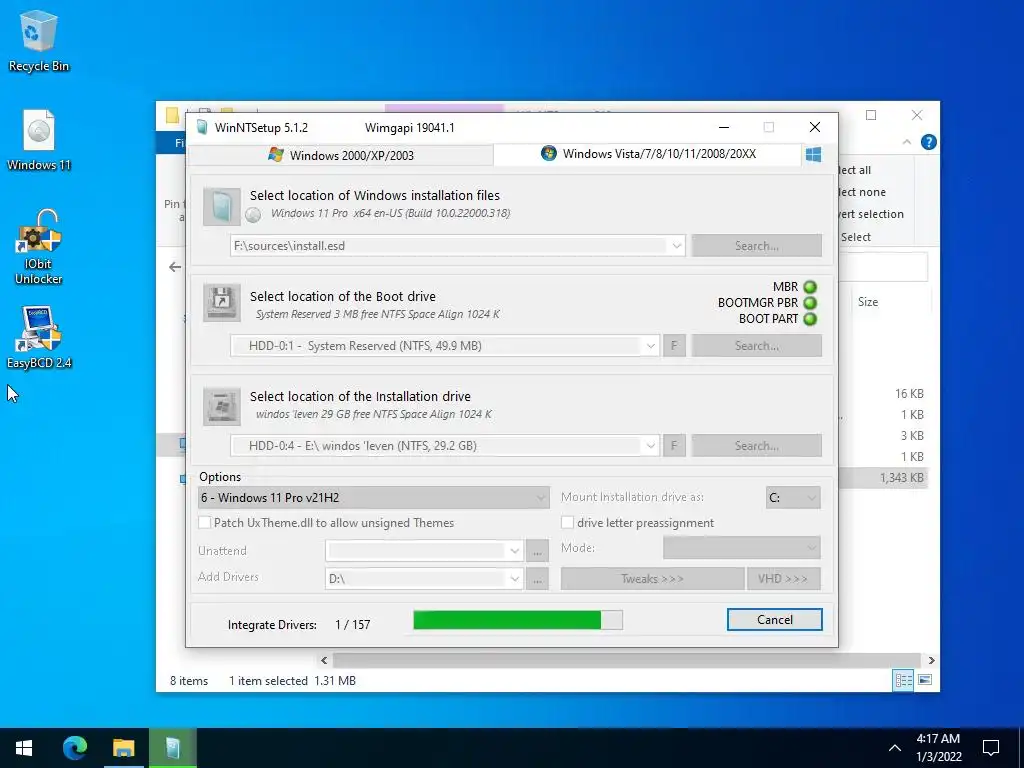Browse for Unattend file with ... button
The height and width of the screenshot is (768, 1024).
tap(537, 551)
